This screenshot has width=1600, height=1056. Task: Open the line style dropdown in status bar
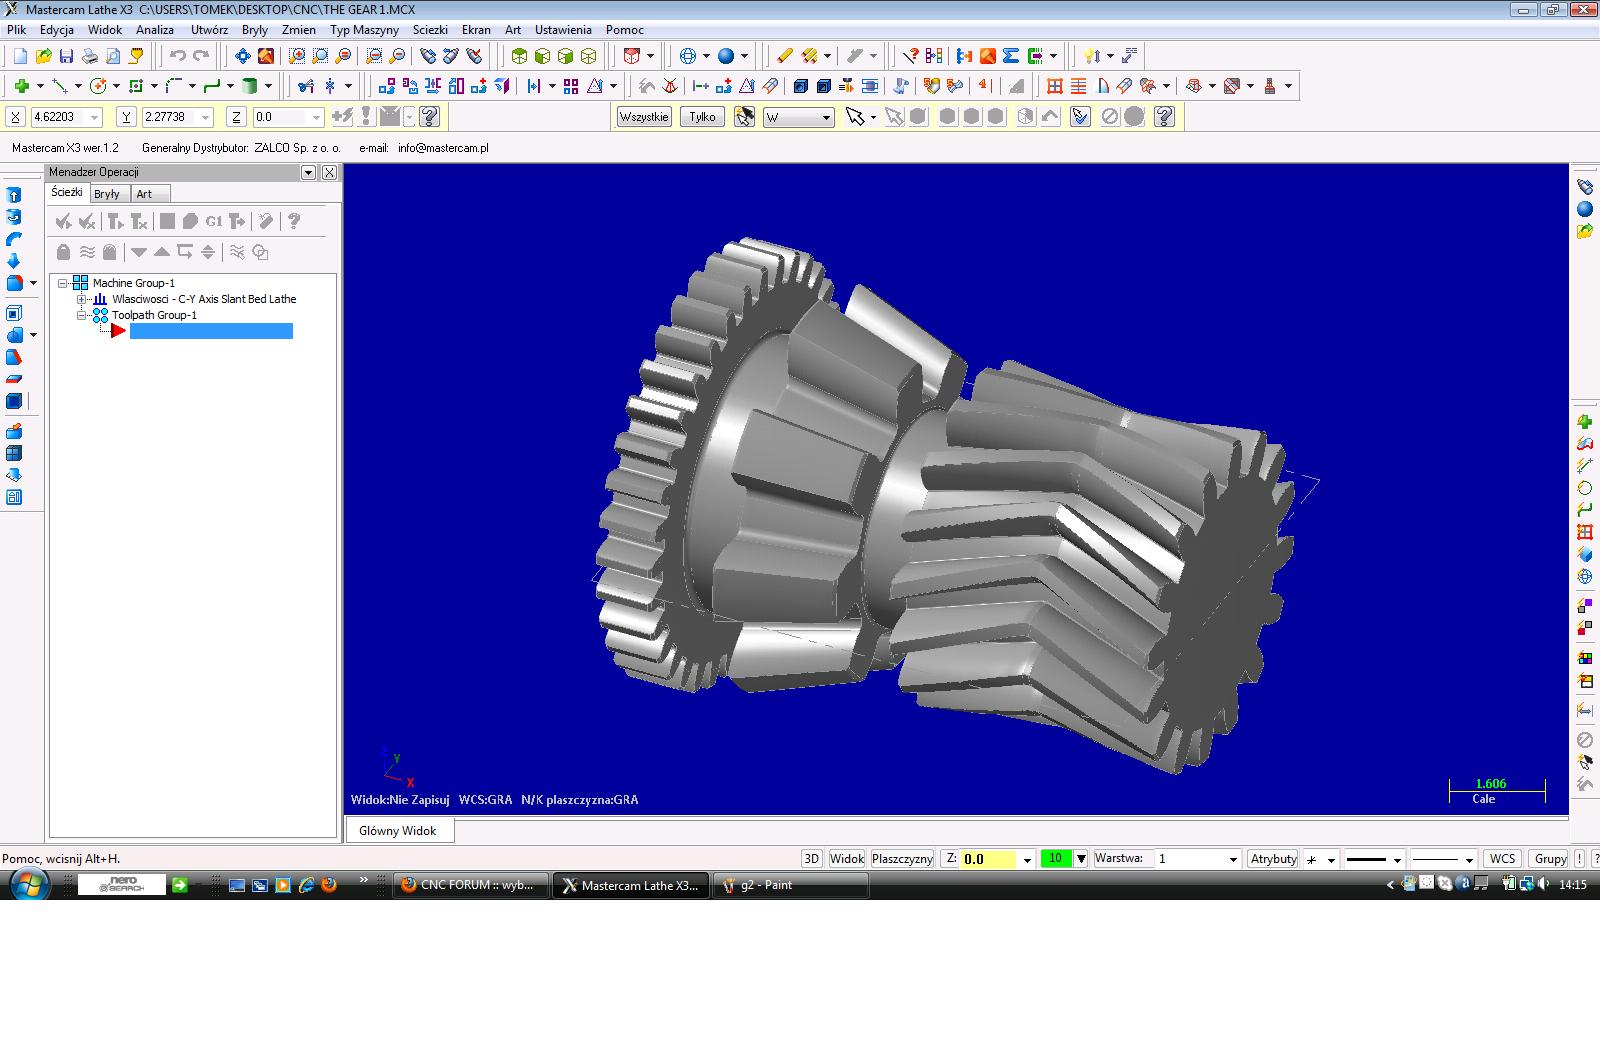tap(1398, 859)
